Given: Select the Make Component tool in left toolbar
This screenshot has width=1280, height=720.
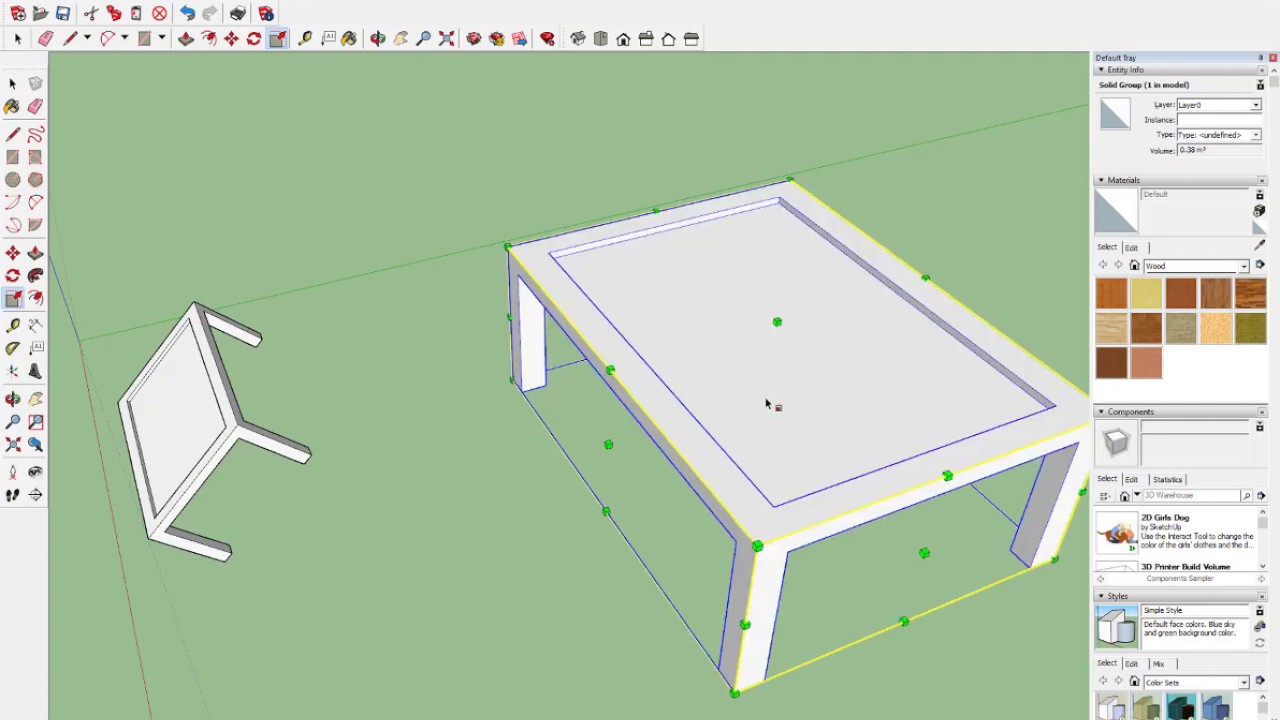Looking at the screenshot, I should coord(35,84).
